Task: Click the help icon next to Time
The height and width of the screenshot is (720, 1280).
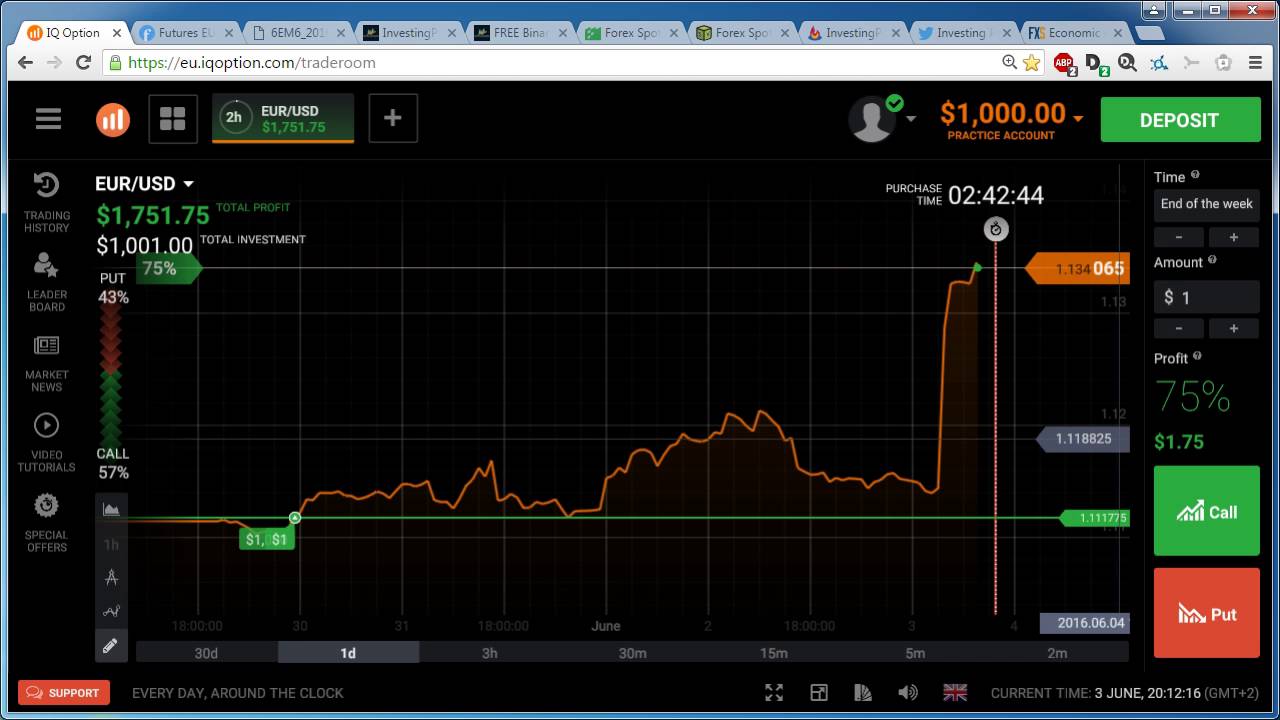Action: pyautogui.click(x=1195, y=175)
